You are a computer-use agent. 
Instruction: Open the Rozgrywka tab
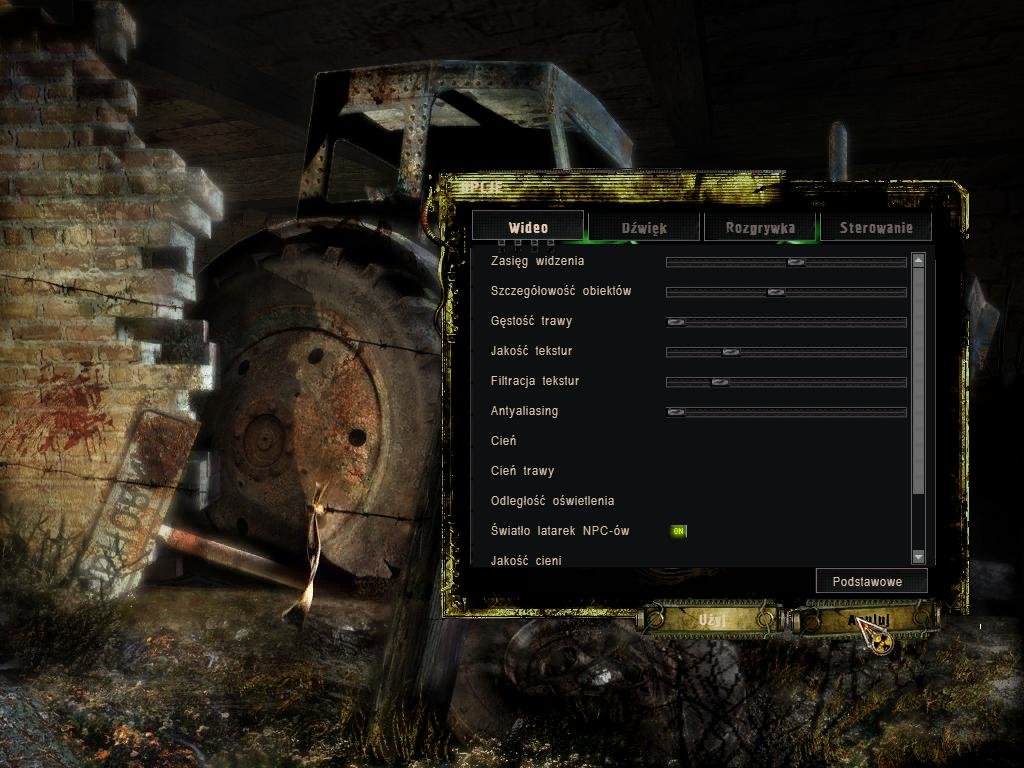[x=760, y=227]
